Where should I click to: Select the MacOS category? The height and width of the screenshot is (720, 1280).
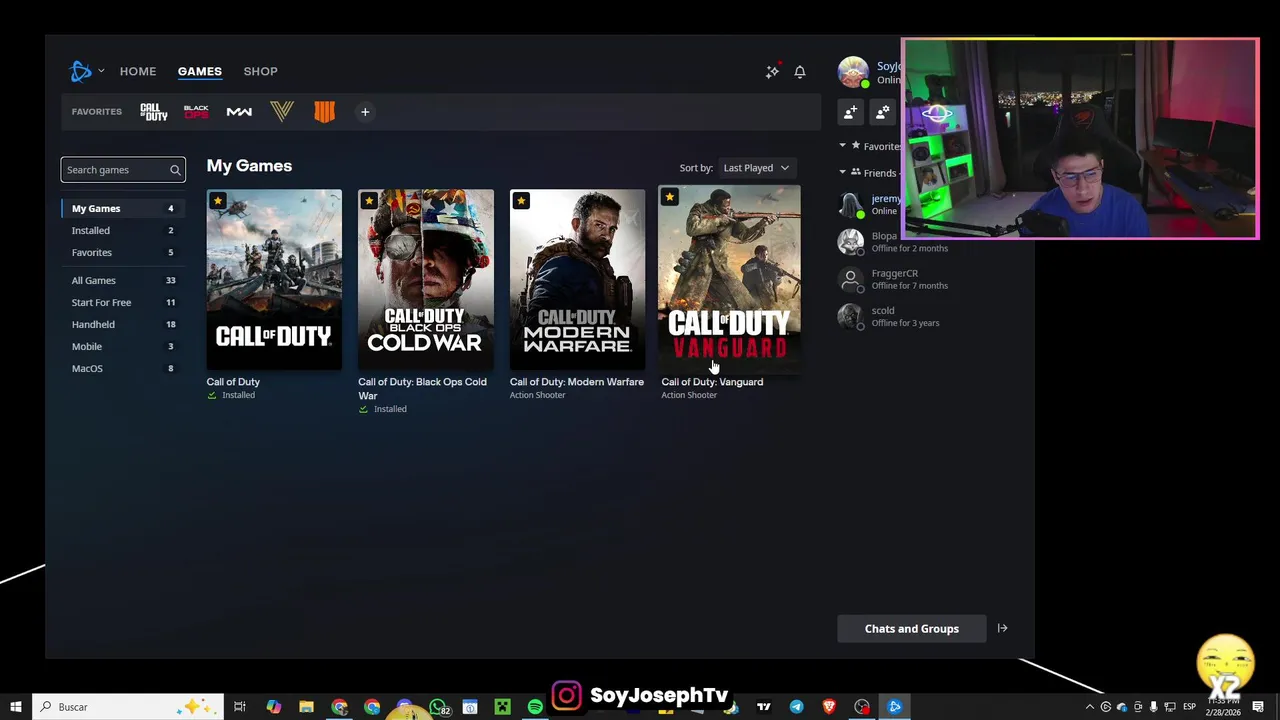pos(123,368)
